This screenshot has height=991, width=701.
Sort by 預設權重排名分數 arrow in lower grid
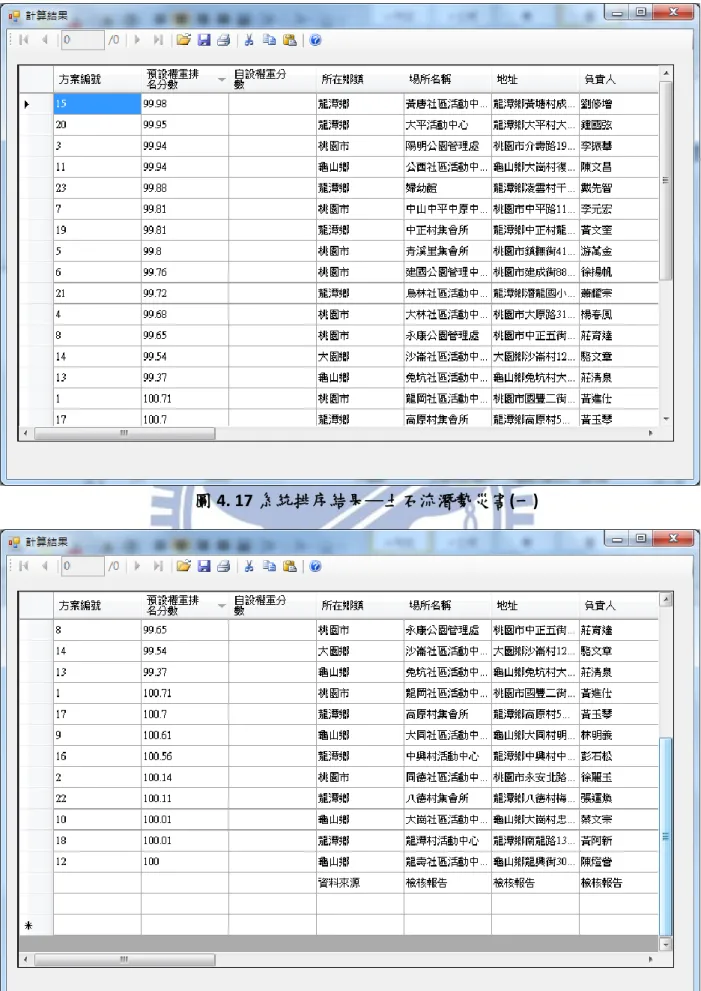(221, 605)
